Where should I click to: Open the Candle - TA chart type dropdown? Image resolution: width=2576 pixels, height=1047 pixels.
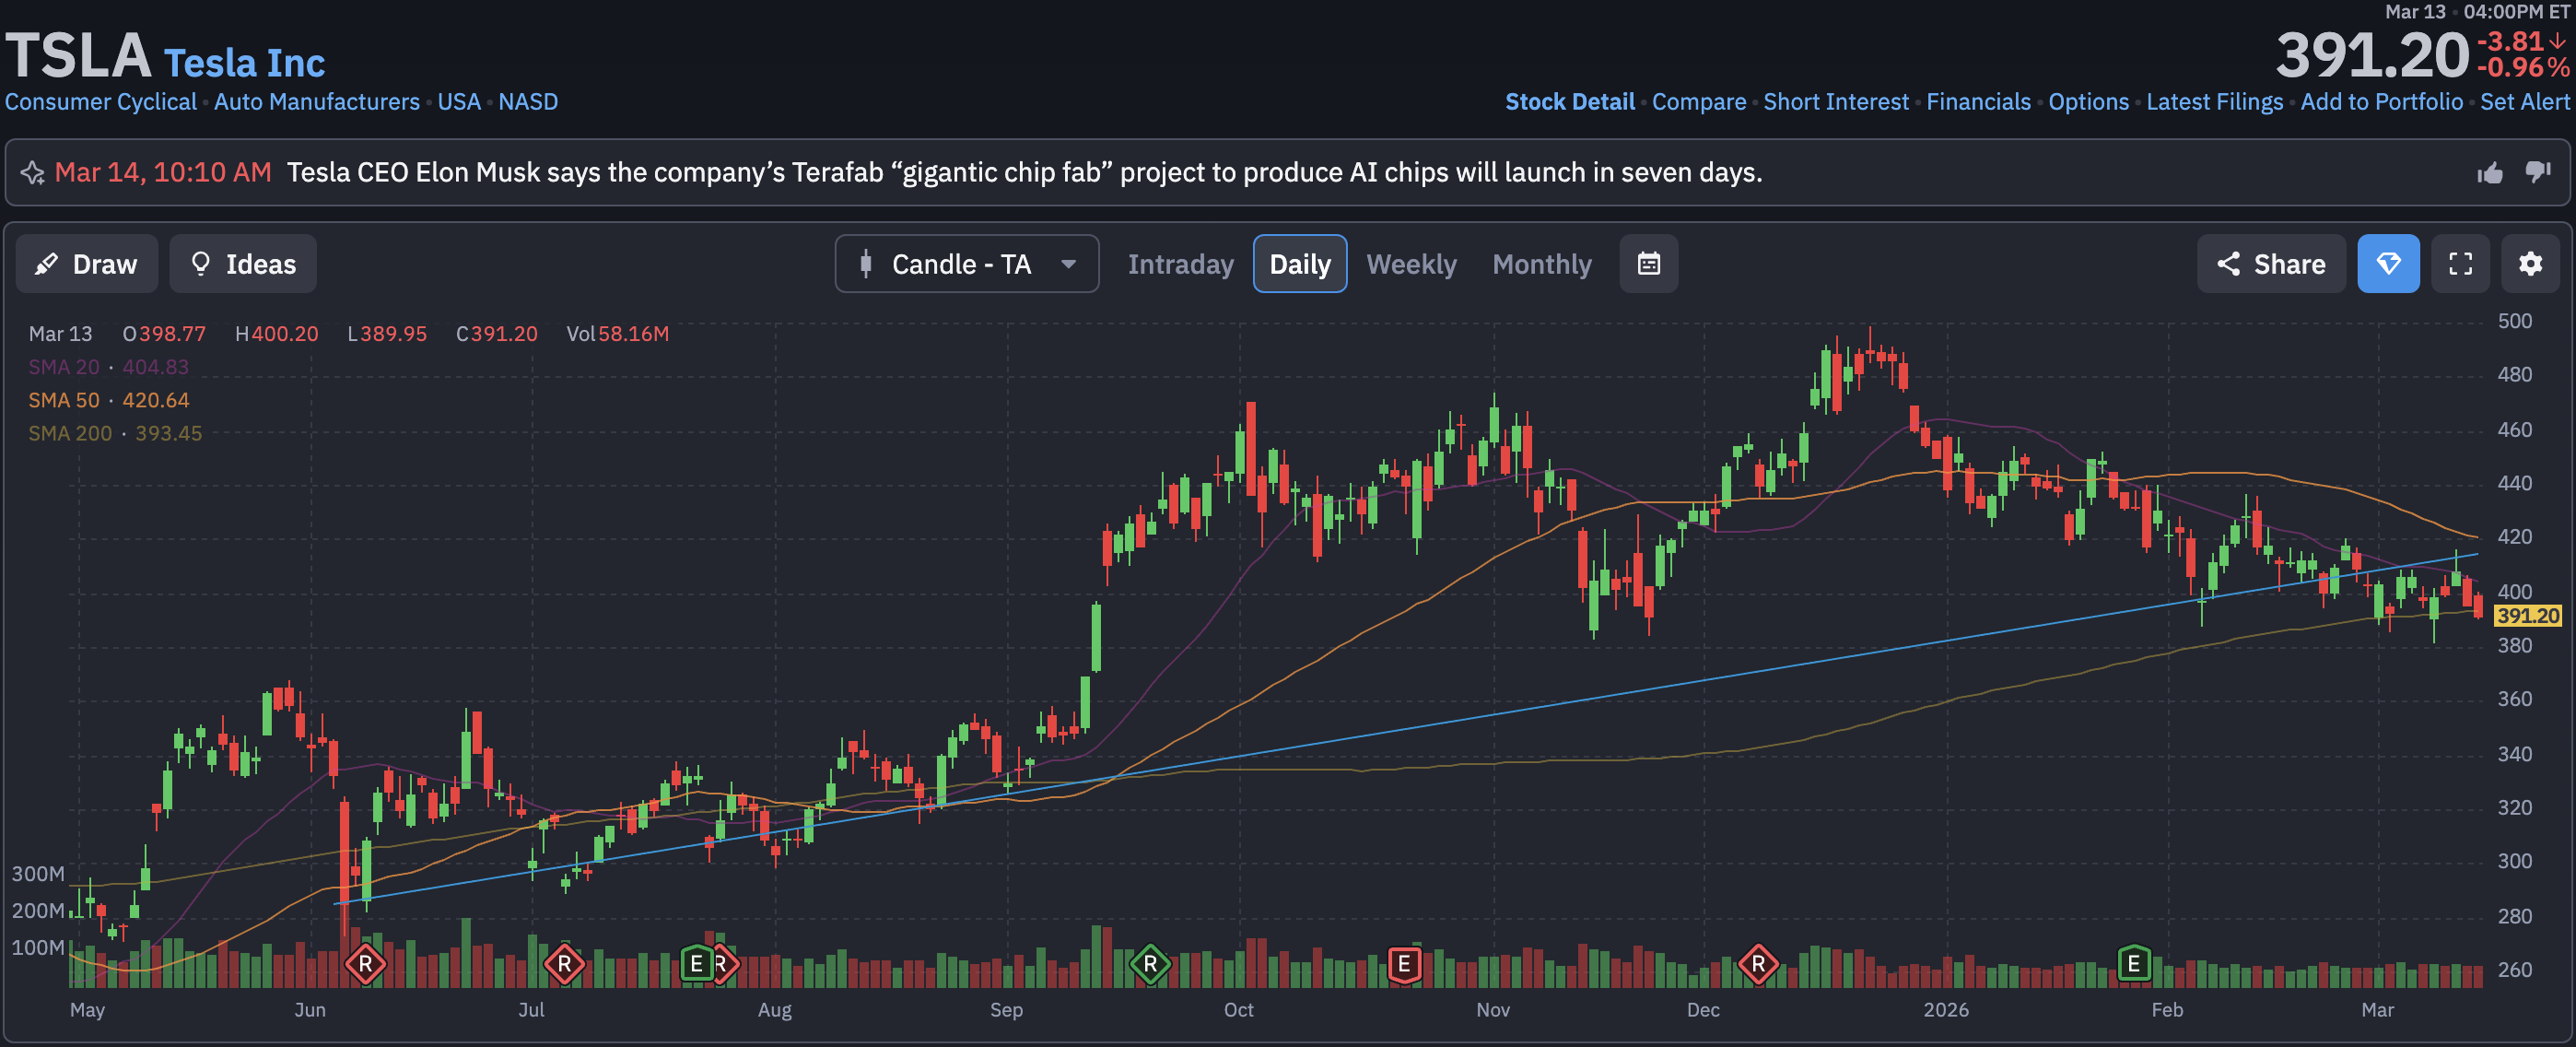tap(966, 264)
